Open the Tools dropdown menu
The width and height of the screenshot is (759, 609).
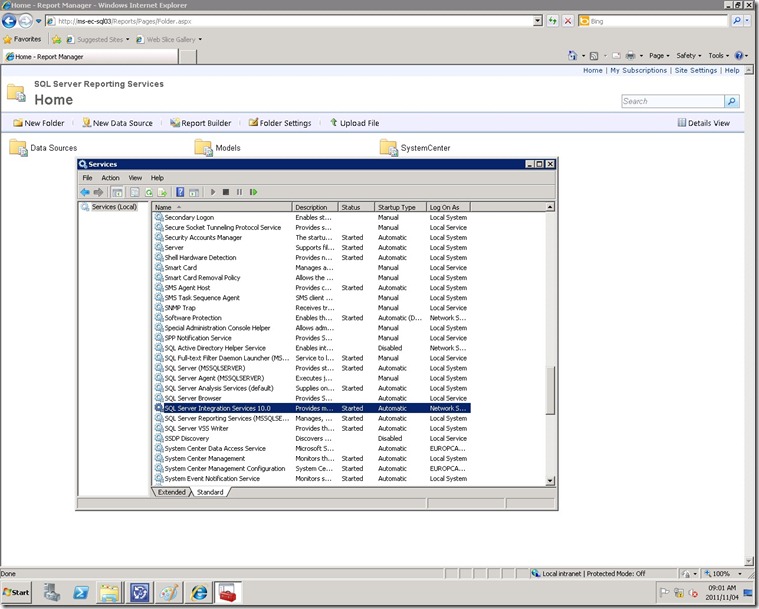[719, 56]
